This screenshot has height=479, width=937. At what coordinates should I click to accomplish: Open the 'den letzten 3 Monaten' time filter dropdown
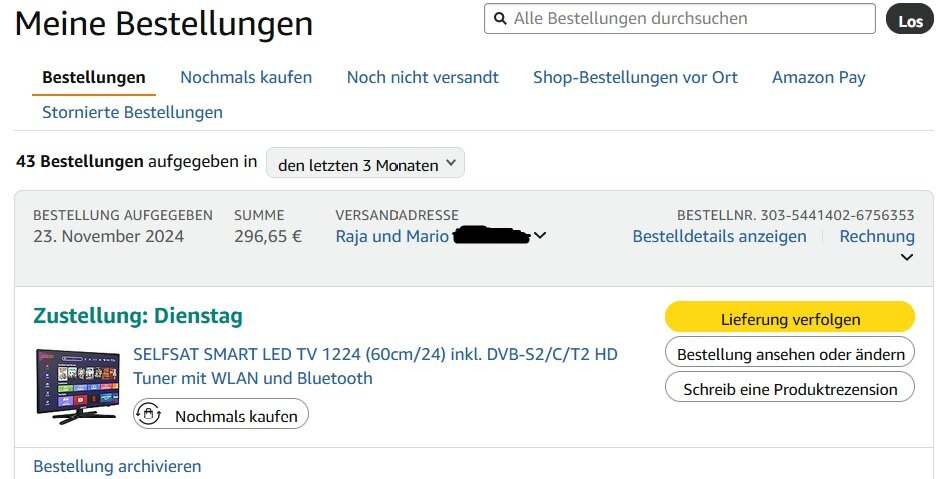click(x=365, y=163)
